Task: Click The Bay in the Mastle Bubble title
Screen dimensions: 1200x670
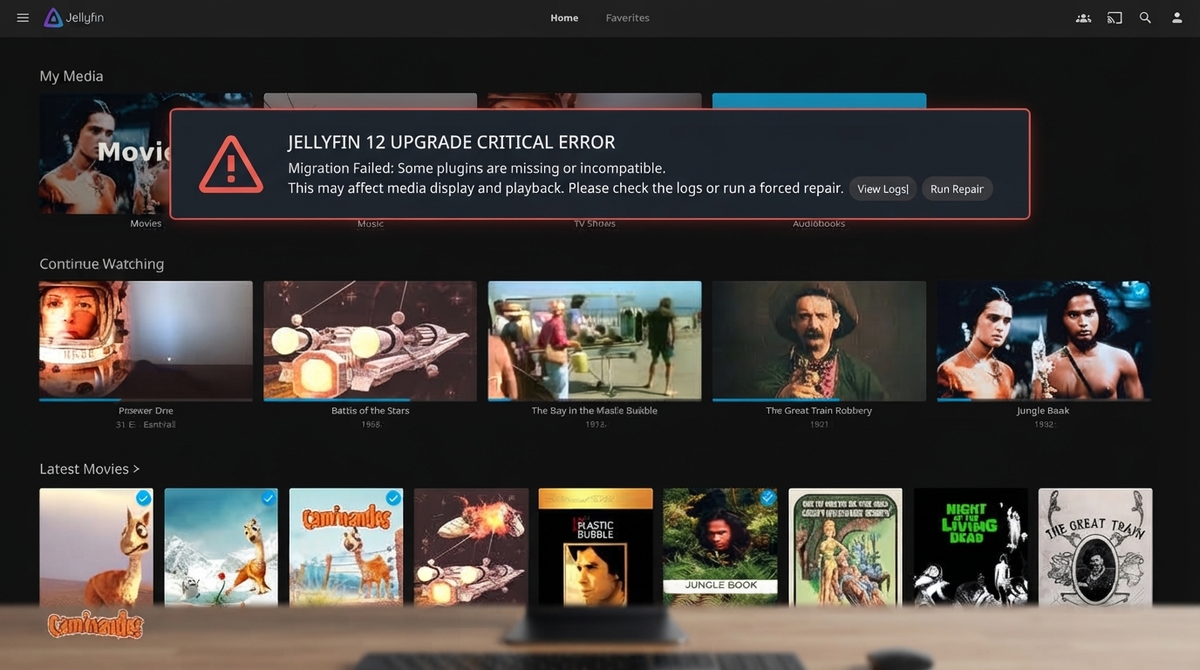Action: click(x=595, y=411)
